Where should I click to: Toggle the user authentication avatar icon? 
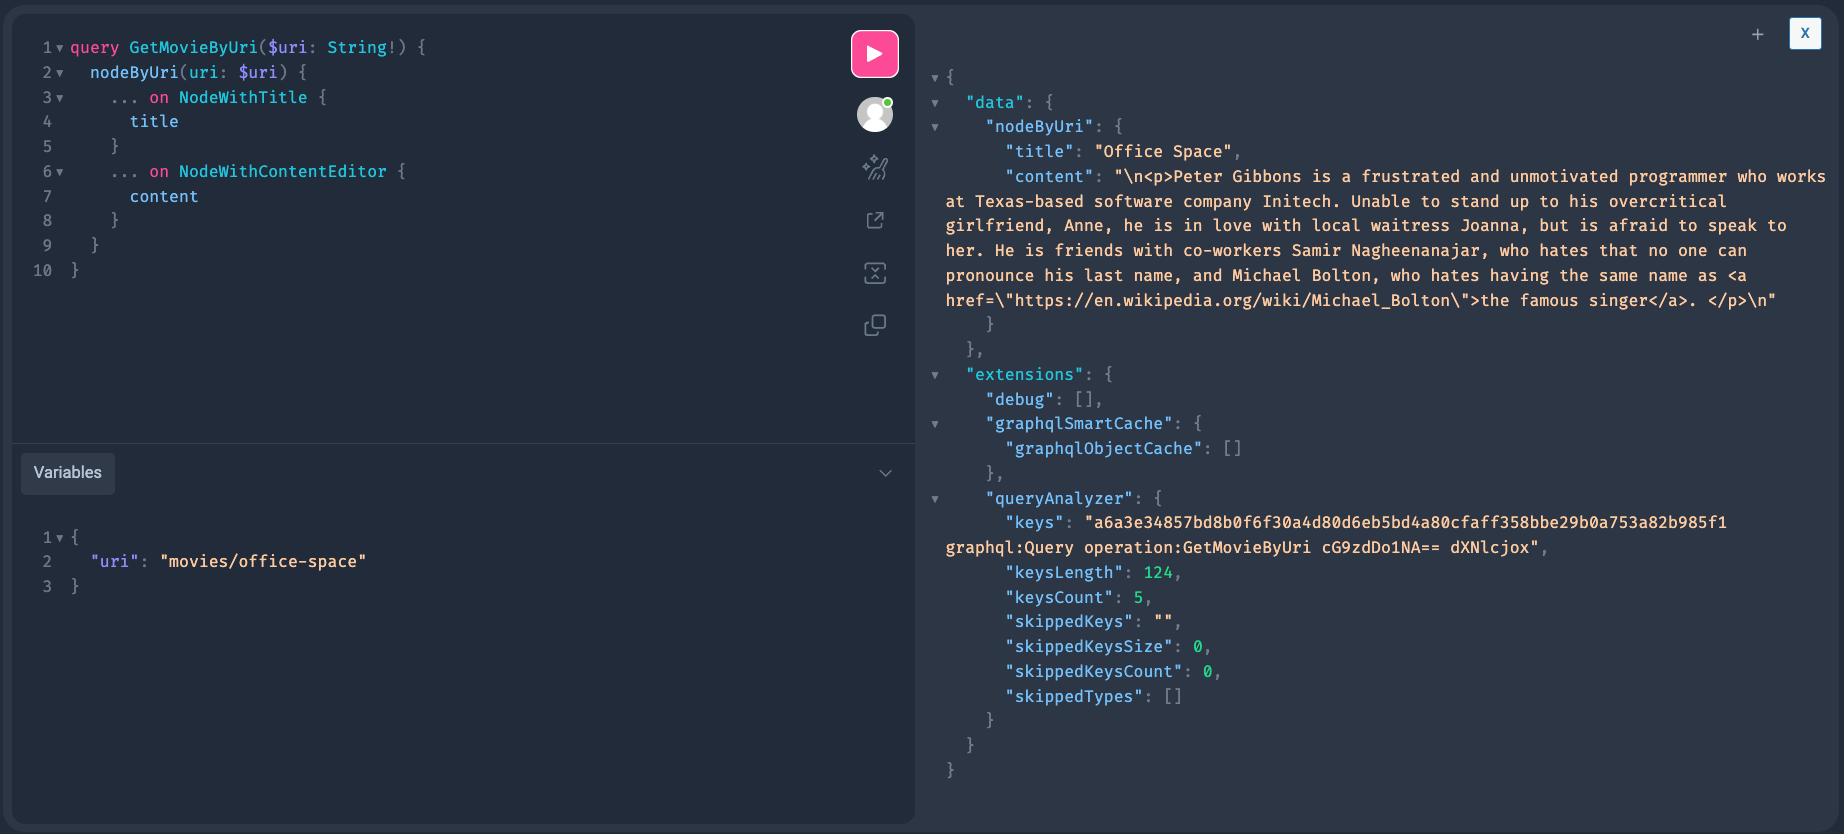tap(875, 114)
